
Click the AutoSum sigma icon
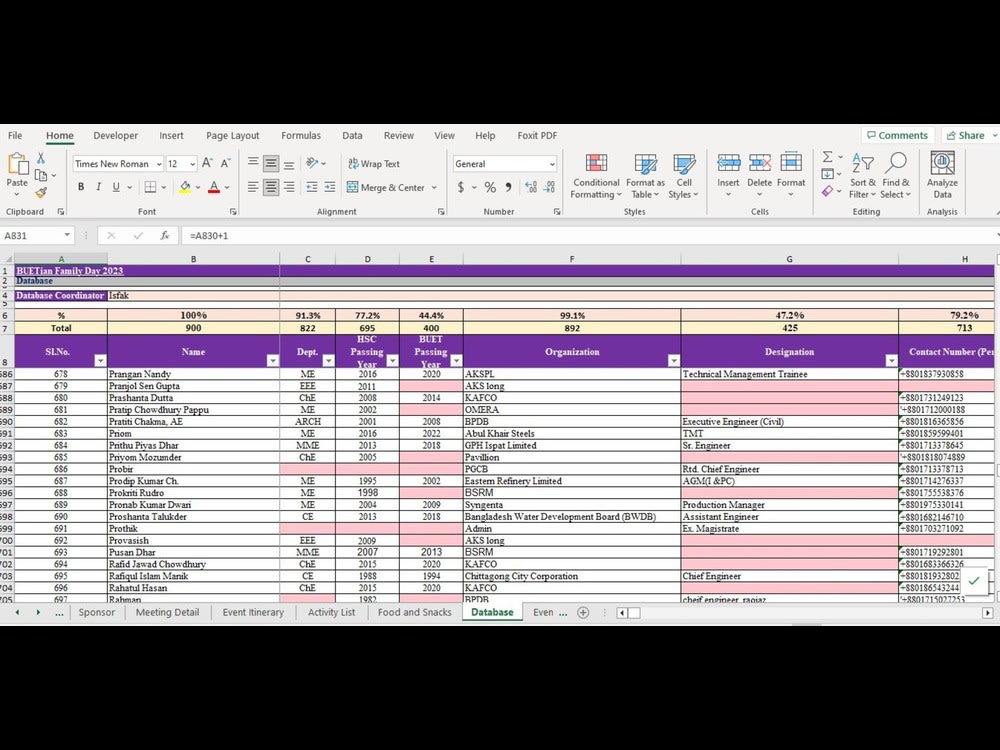coord(827,157)
